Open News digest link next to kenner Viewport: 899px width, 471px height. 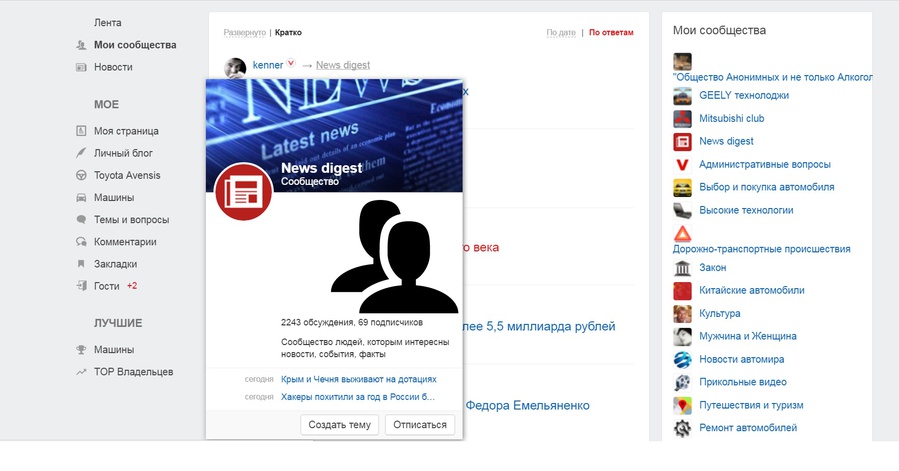343,65
